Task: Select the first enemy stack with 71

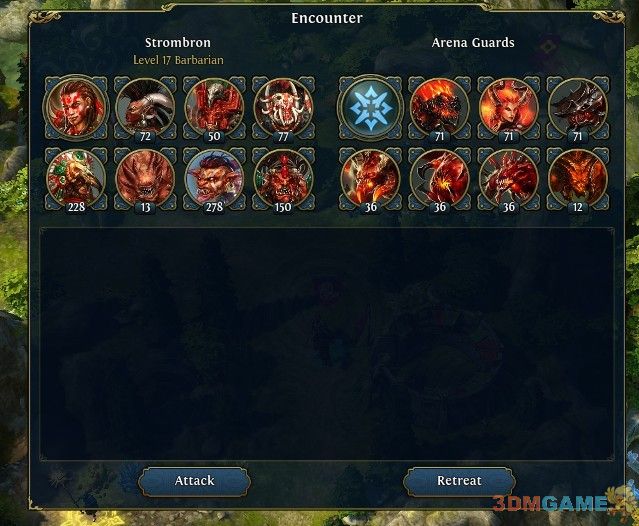Action: click(439, 108)
